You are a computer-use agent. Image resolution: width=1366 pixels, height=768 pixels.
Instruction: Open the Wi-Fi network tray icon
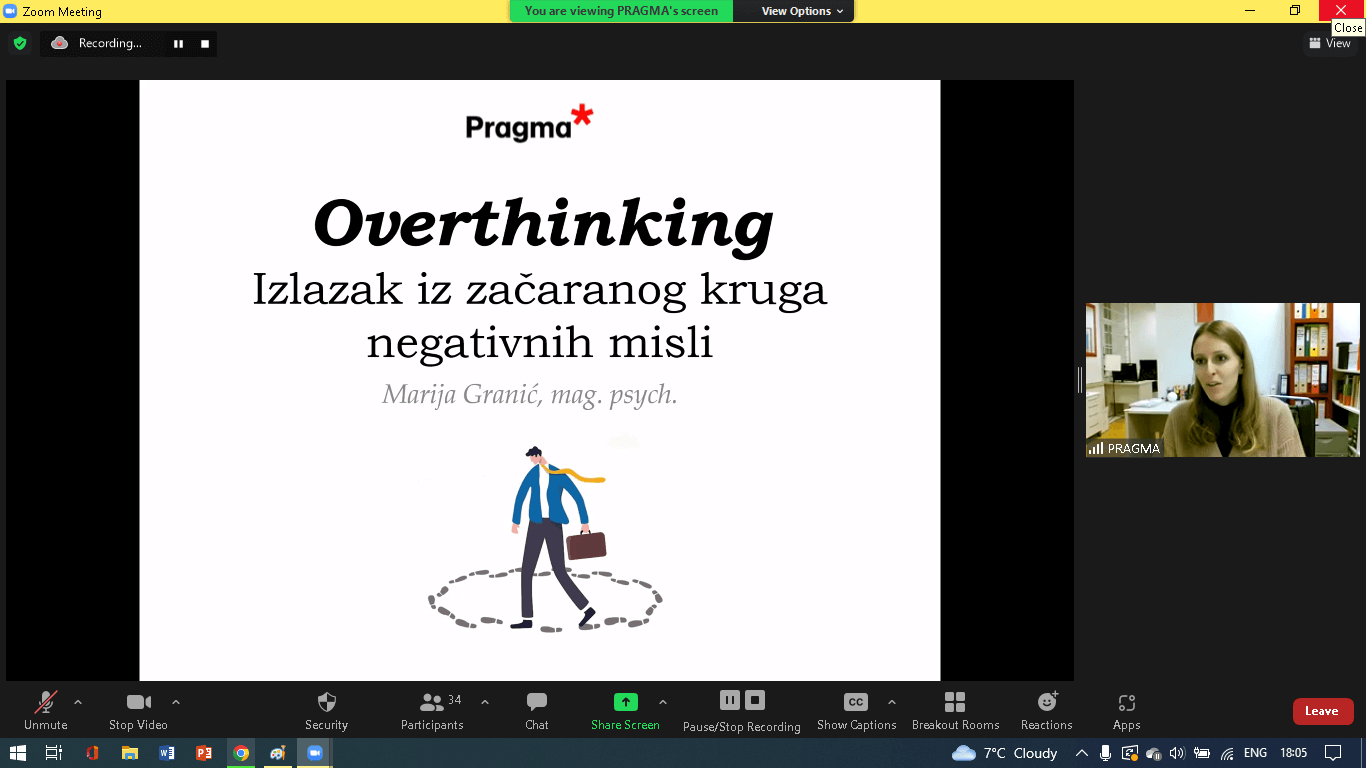click(x=1227, y=753)
